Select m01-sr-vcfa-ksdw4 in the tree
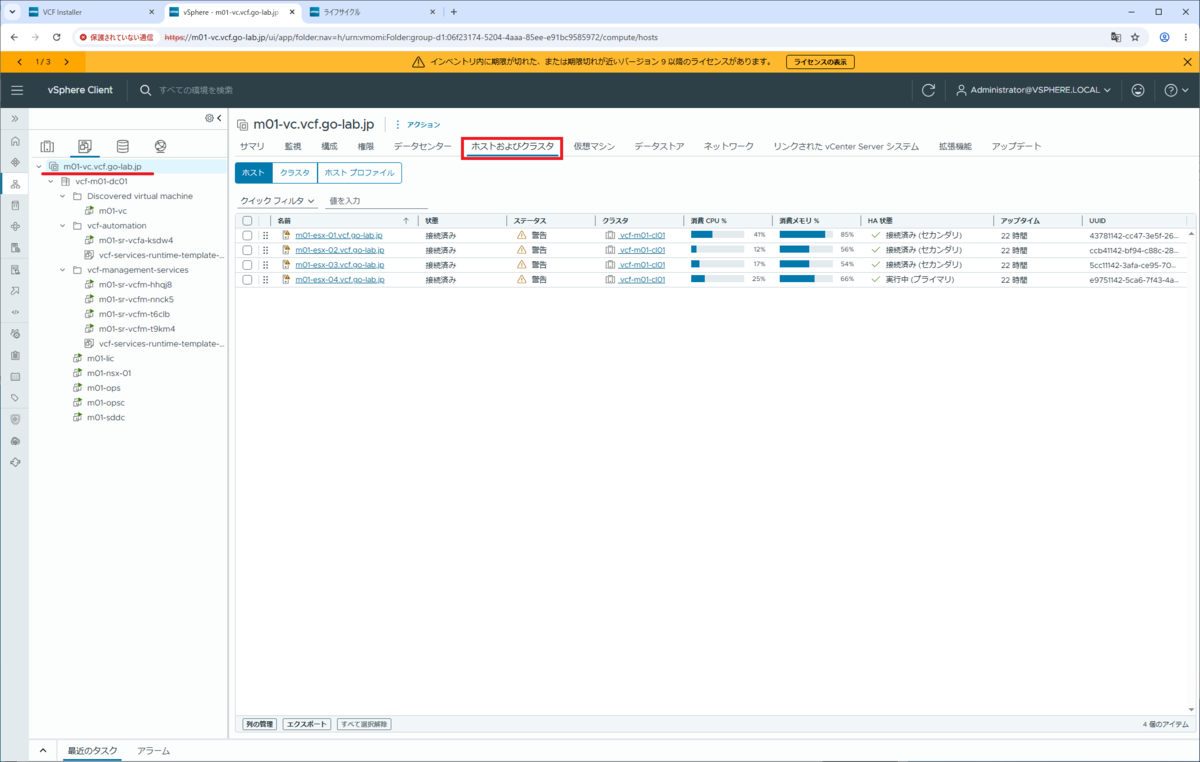The image size is (1200, 762). 135,241
